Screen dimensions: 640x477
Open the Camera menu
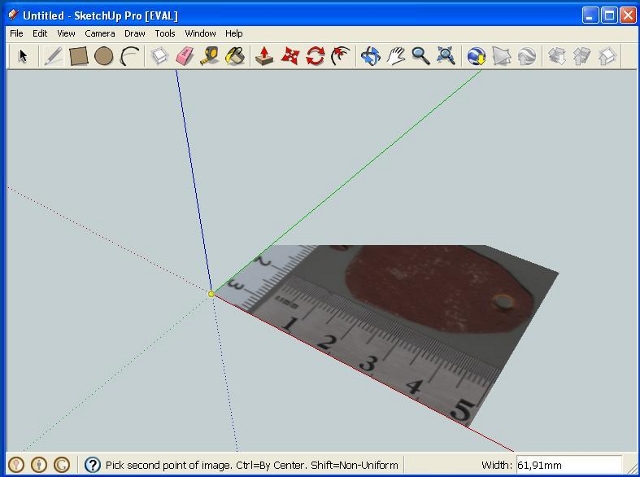point(99,33)
